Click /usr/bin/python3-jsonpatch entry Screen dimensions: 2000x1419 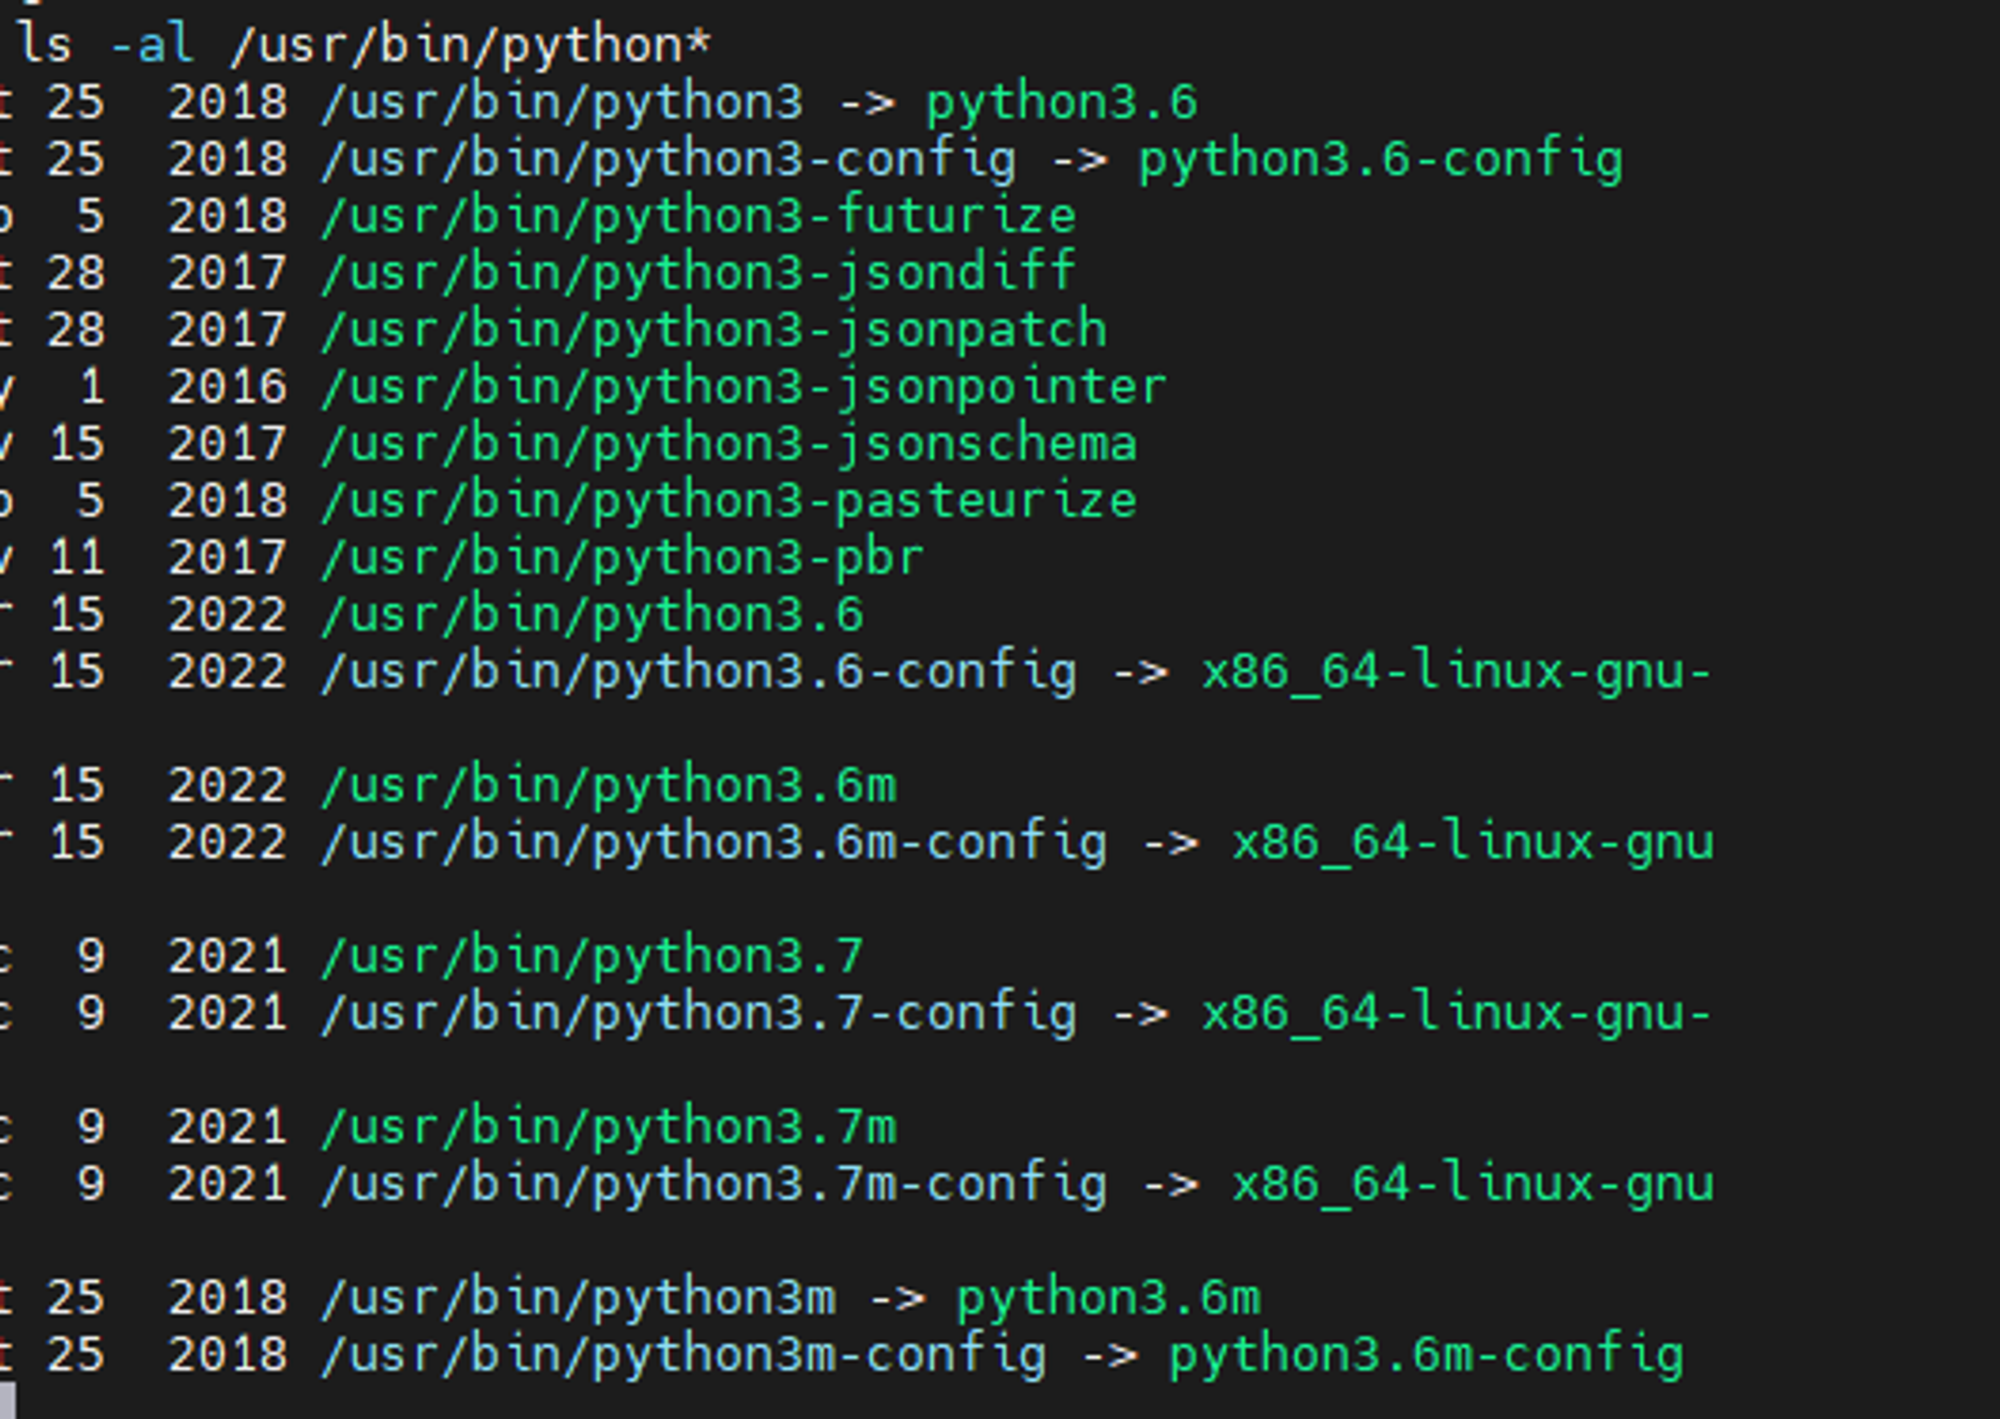pos(713,330)
